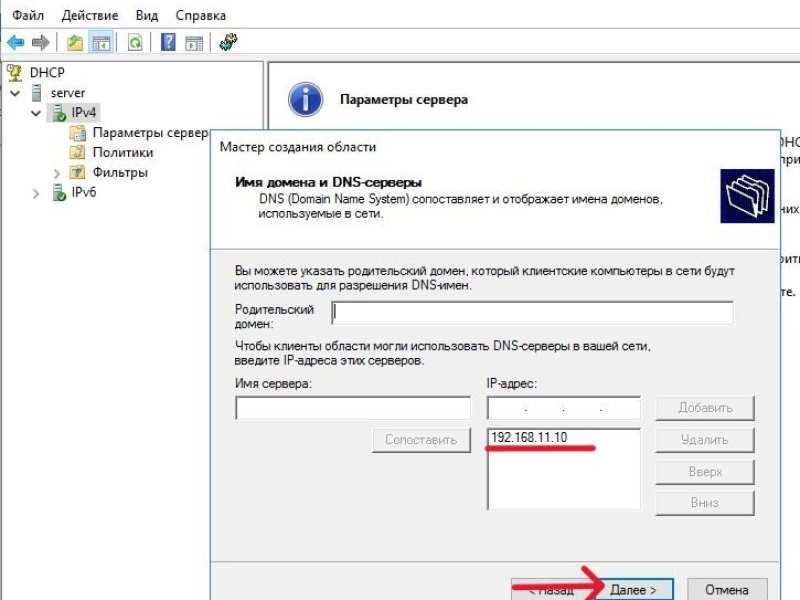This screenshot has width=800, height=600.
Task: Refresh the console with the green refresh icon
Action: click(x=135, y=42)
